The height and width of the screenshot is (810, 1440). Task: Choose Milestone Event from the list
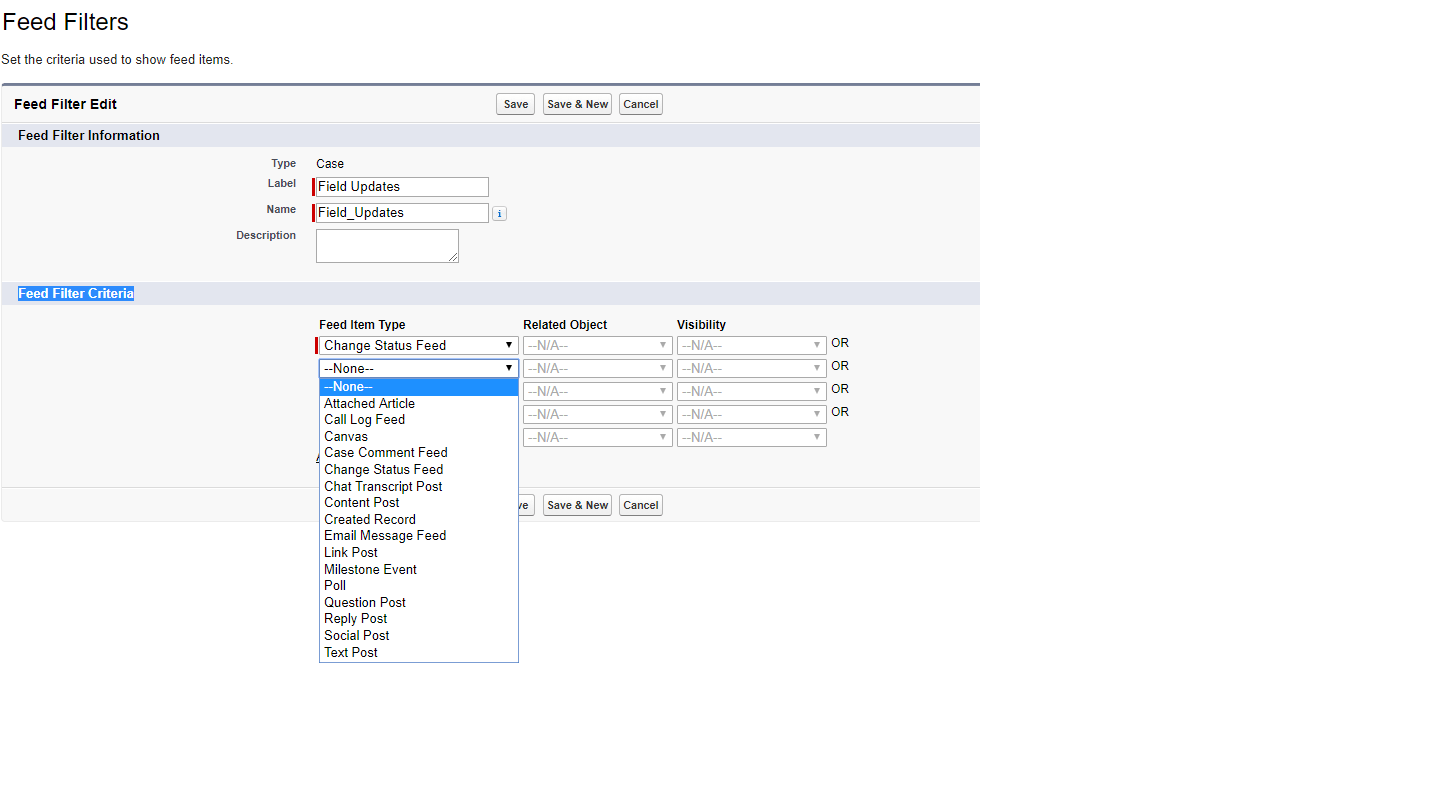(370, 569)
